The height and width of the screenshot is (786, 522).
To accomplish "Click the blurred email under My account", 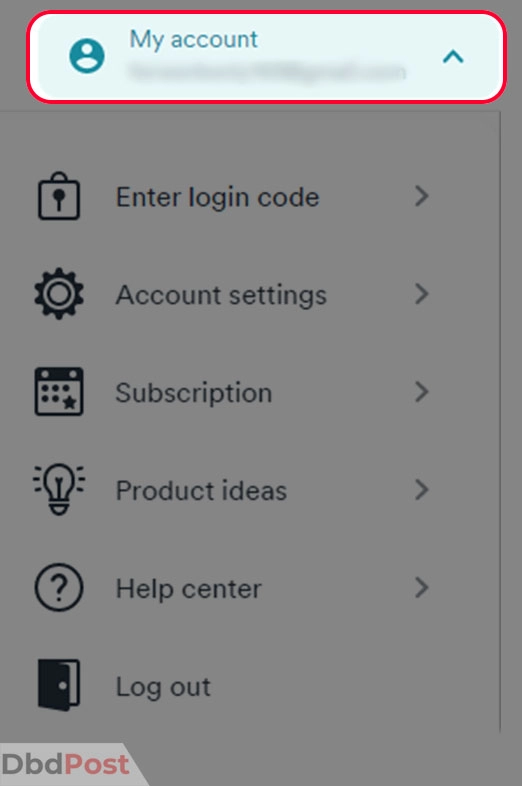I will tap(267, 72).
